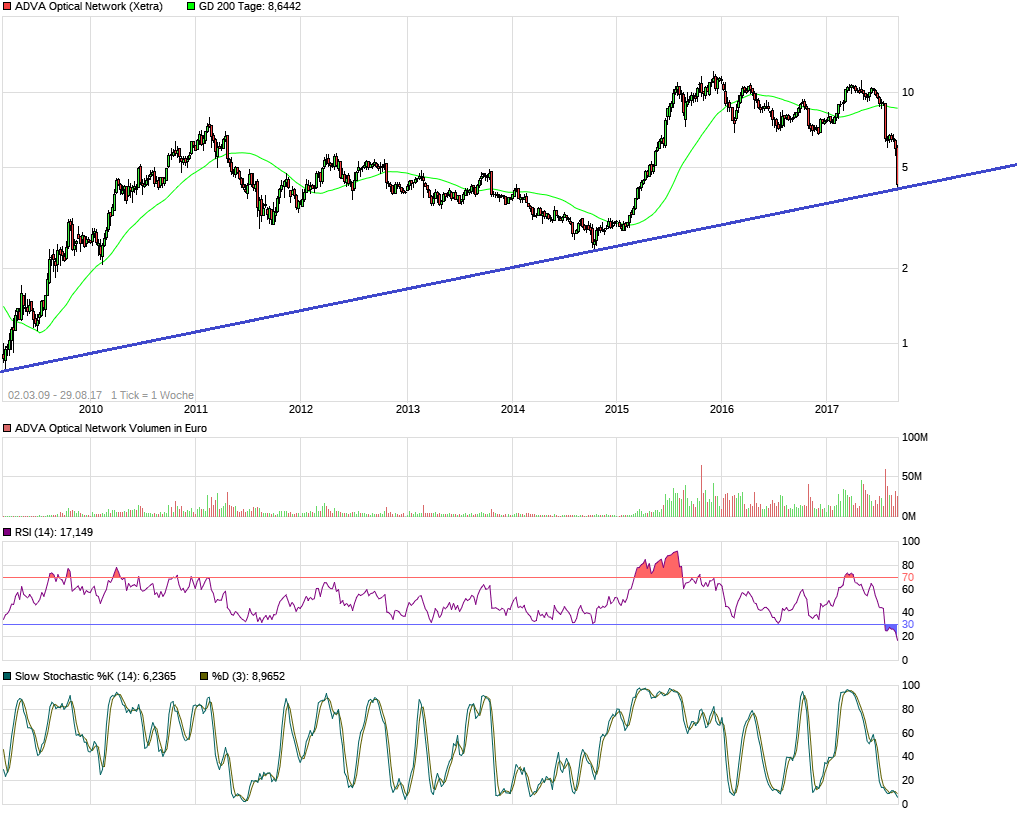Click the 2014 year label on time axis
The image size is (1017, 814).
(x=513, y=409)
